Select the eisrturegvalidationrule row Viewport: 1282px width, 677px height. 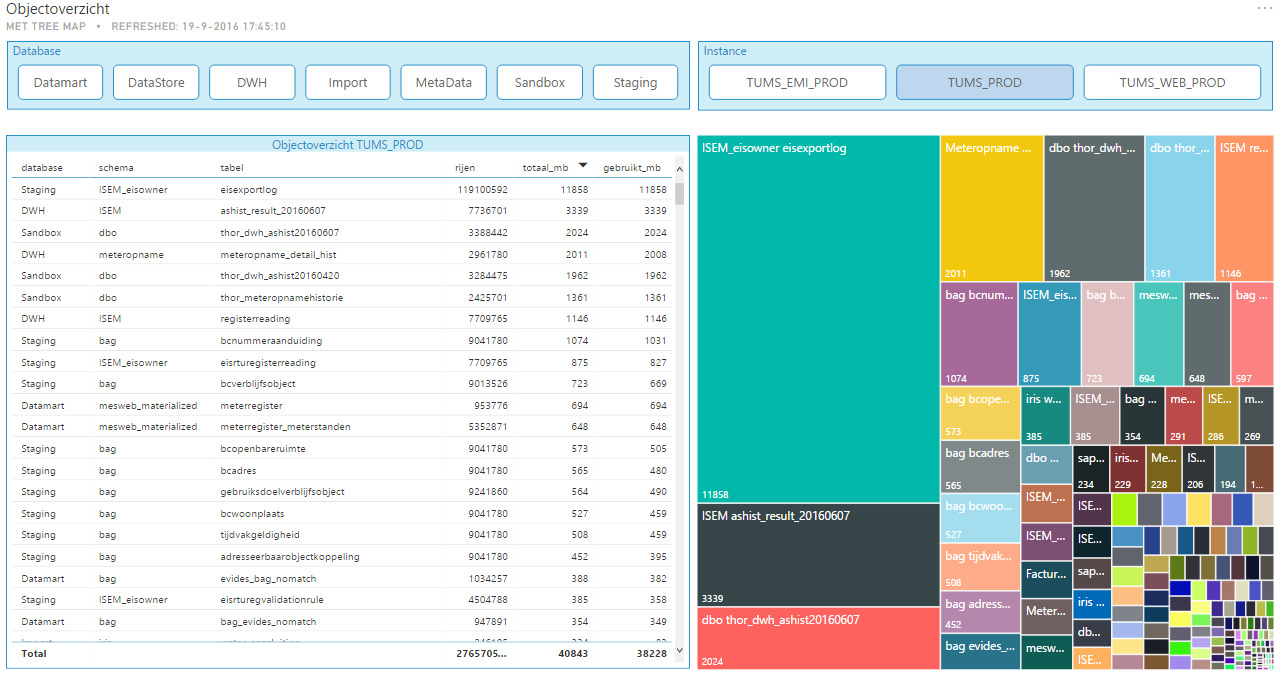(342, 600)
